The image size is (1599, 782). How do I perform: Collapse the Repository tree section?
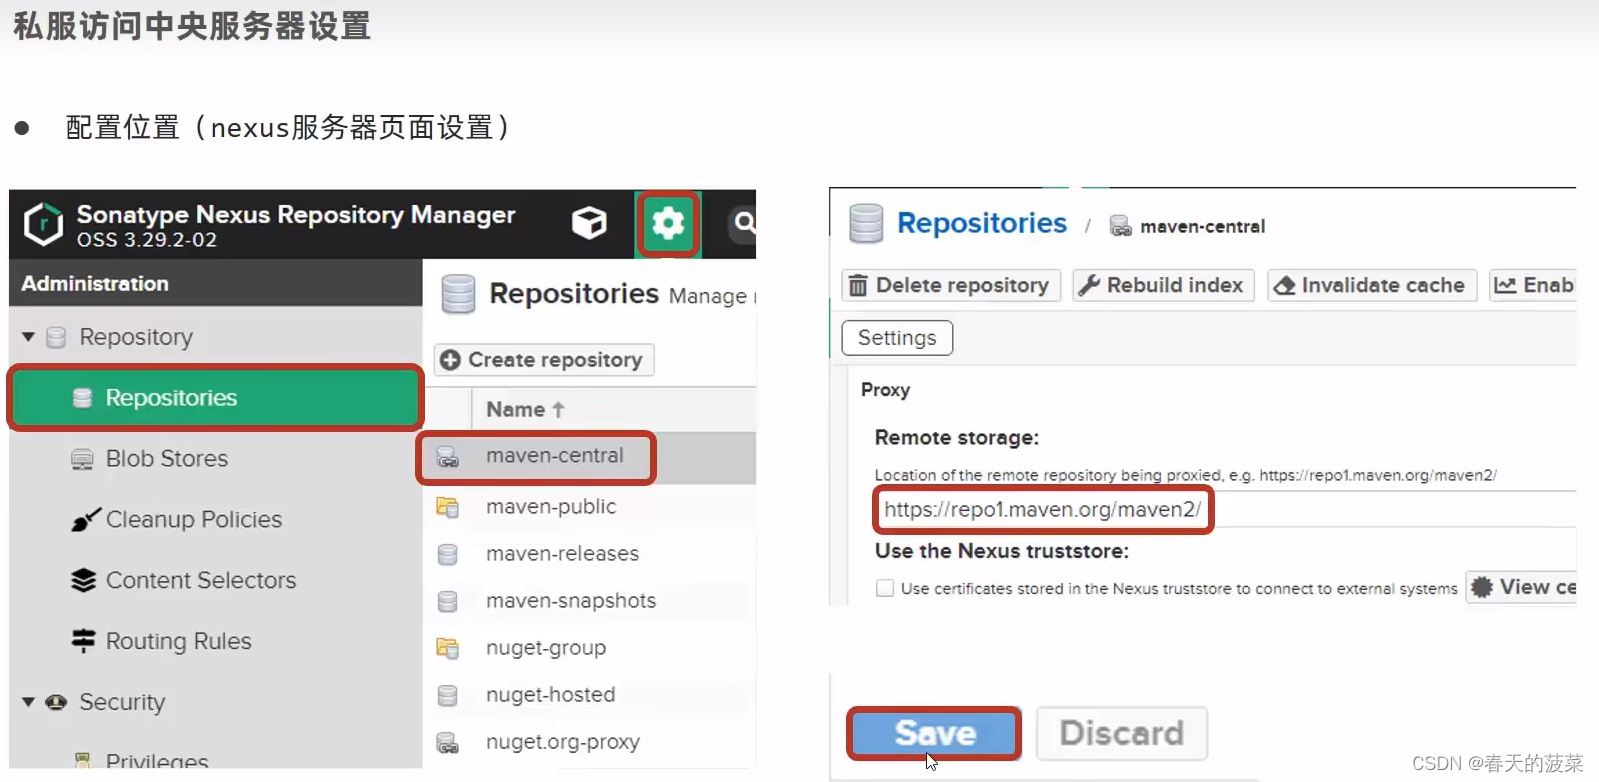pyautogui.click(x=28, y=337)
